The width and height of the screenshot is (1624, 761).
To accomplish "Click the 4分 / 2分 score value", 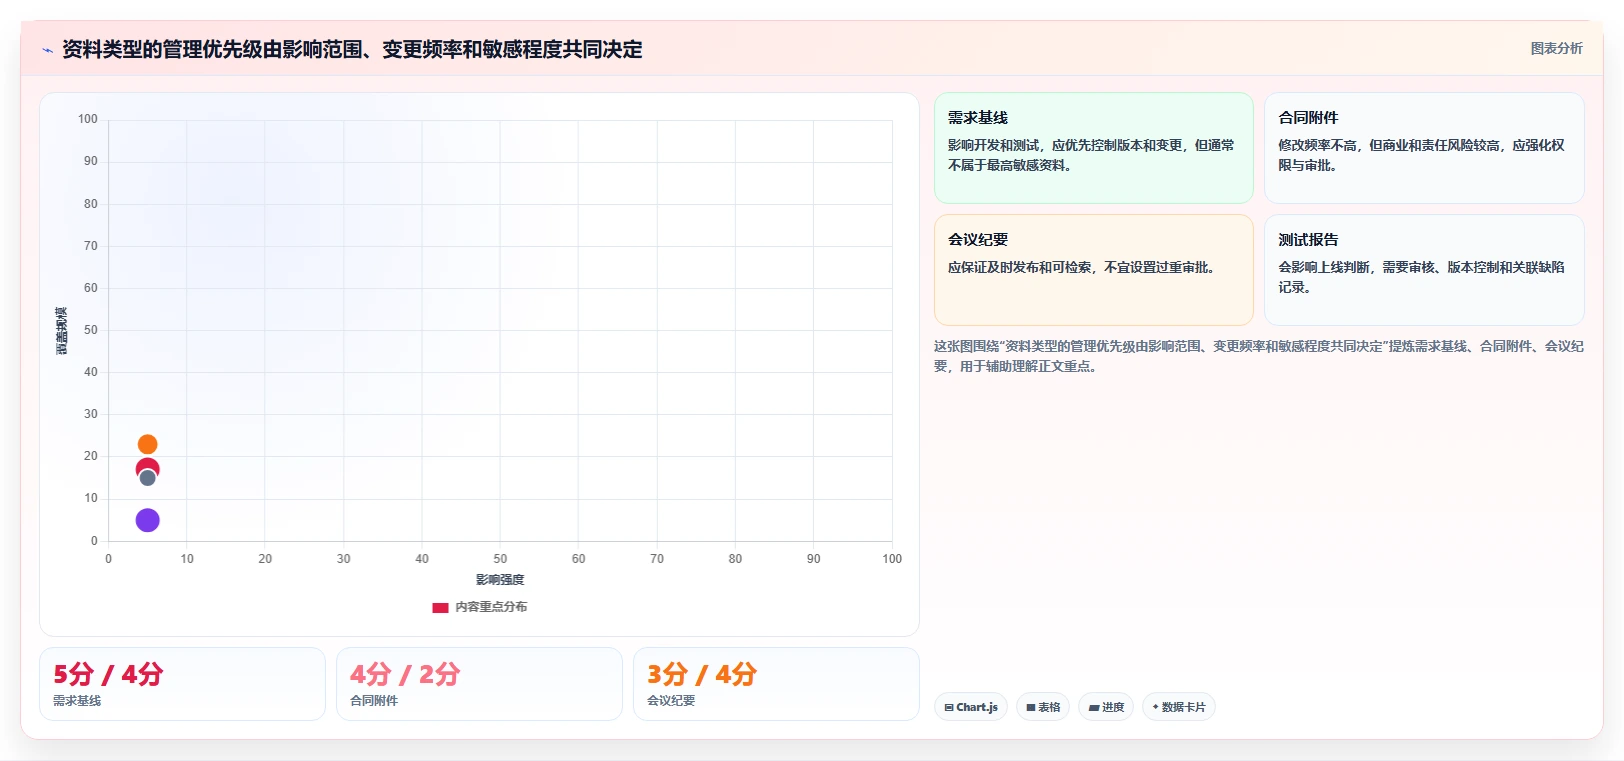I will pos(405,674).
